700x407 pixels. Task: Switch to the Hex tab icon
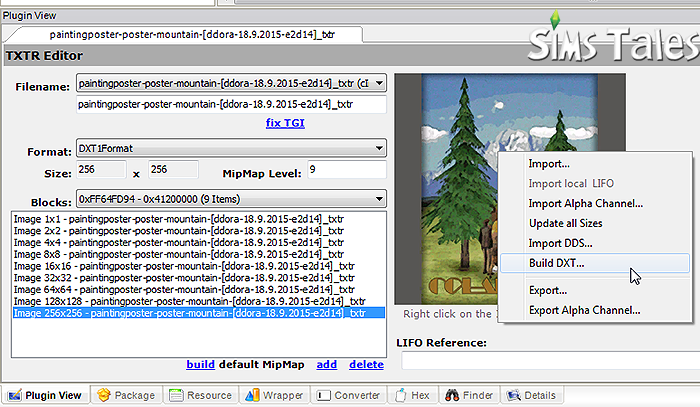click(x=401, y=395)
